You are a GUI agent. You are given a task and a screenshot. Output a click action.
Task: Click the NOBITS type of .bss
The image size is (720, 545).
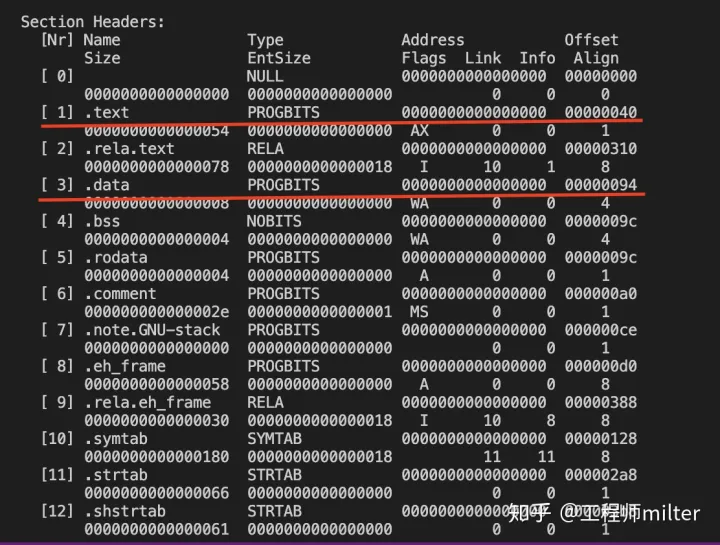tap(274, 221)
